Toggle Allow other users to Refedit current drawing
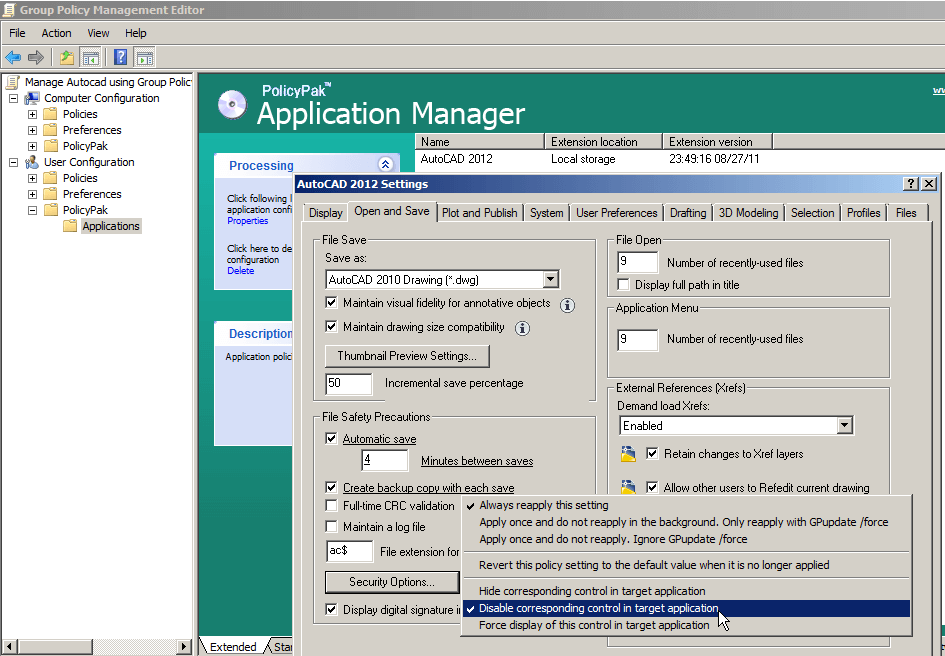 click(x=652, y=487)
